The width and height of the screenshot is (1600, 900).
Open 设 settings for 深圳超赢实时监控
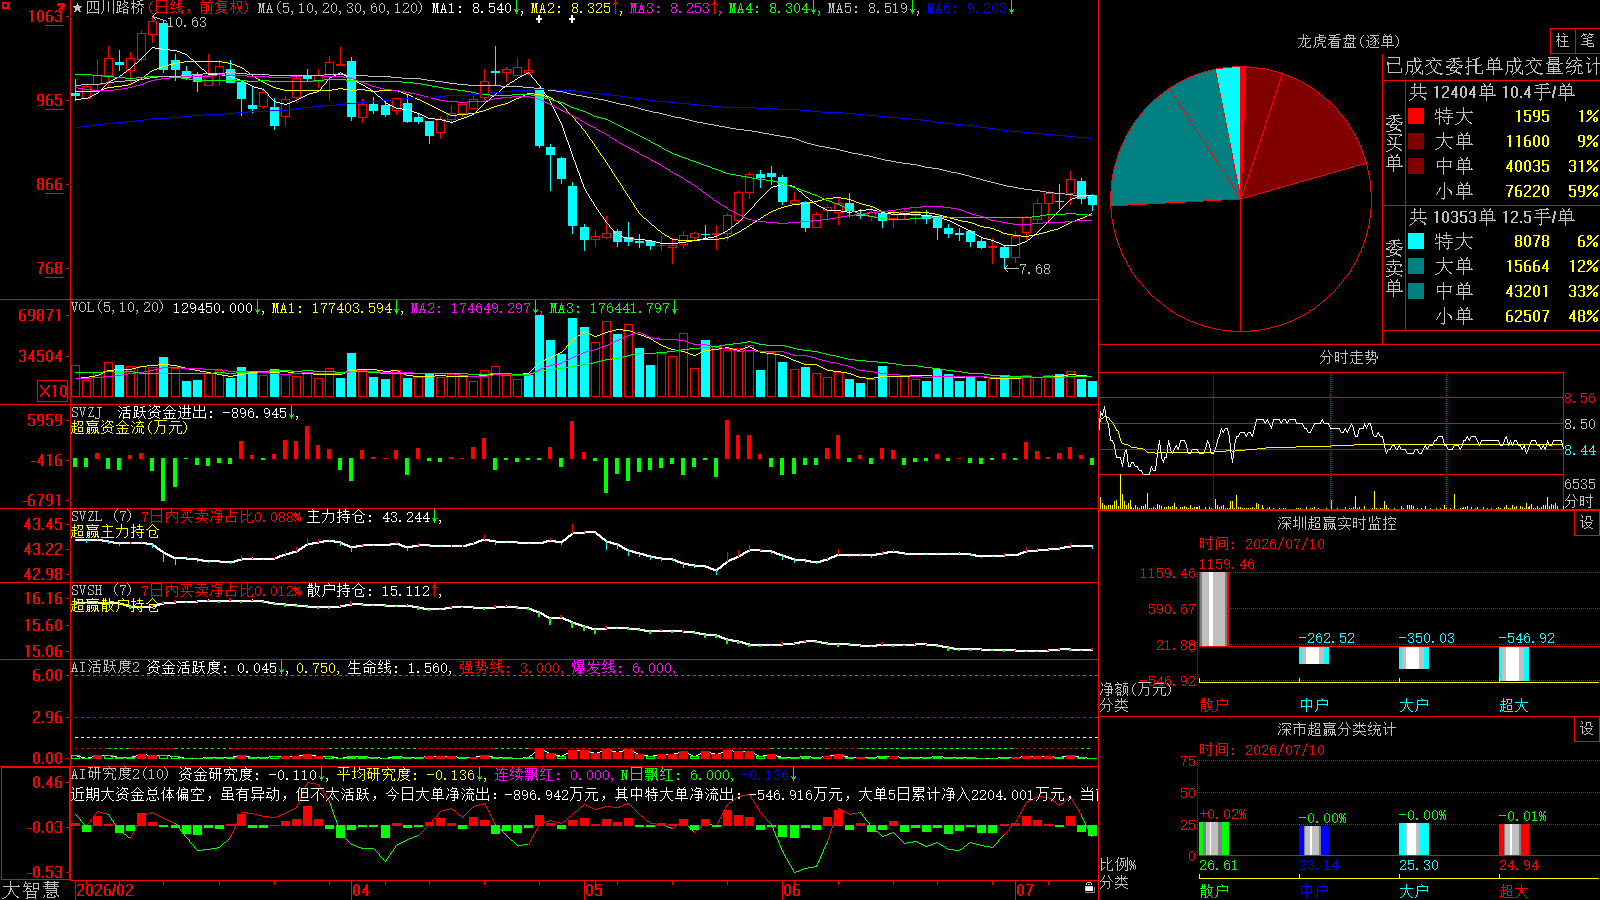1587,523
